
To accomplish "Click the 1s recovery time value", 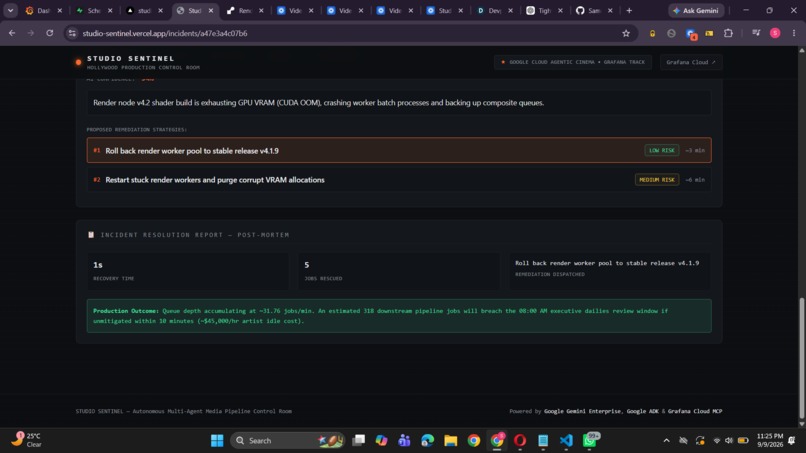I will [98, 265].
